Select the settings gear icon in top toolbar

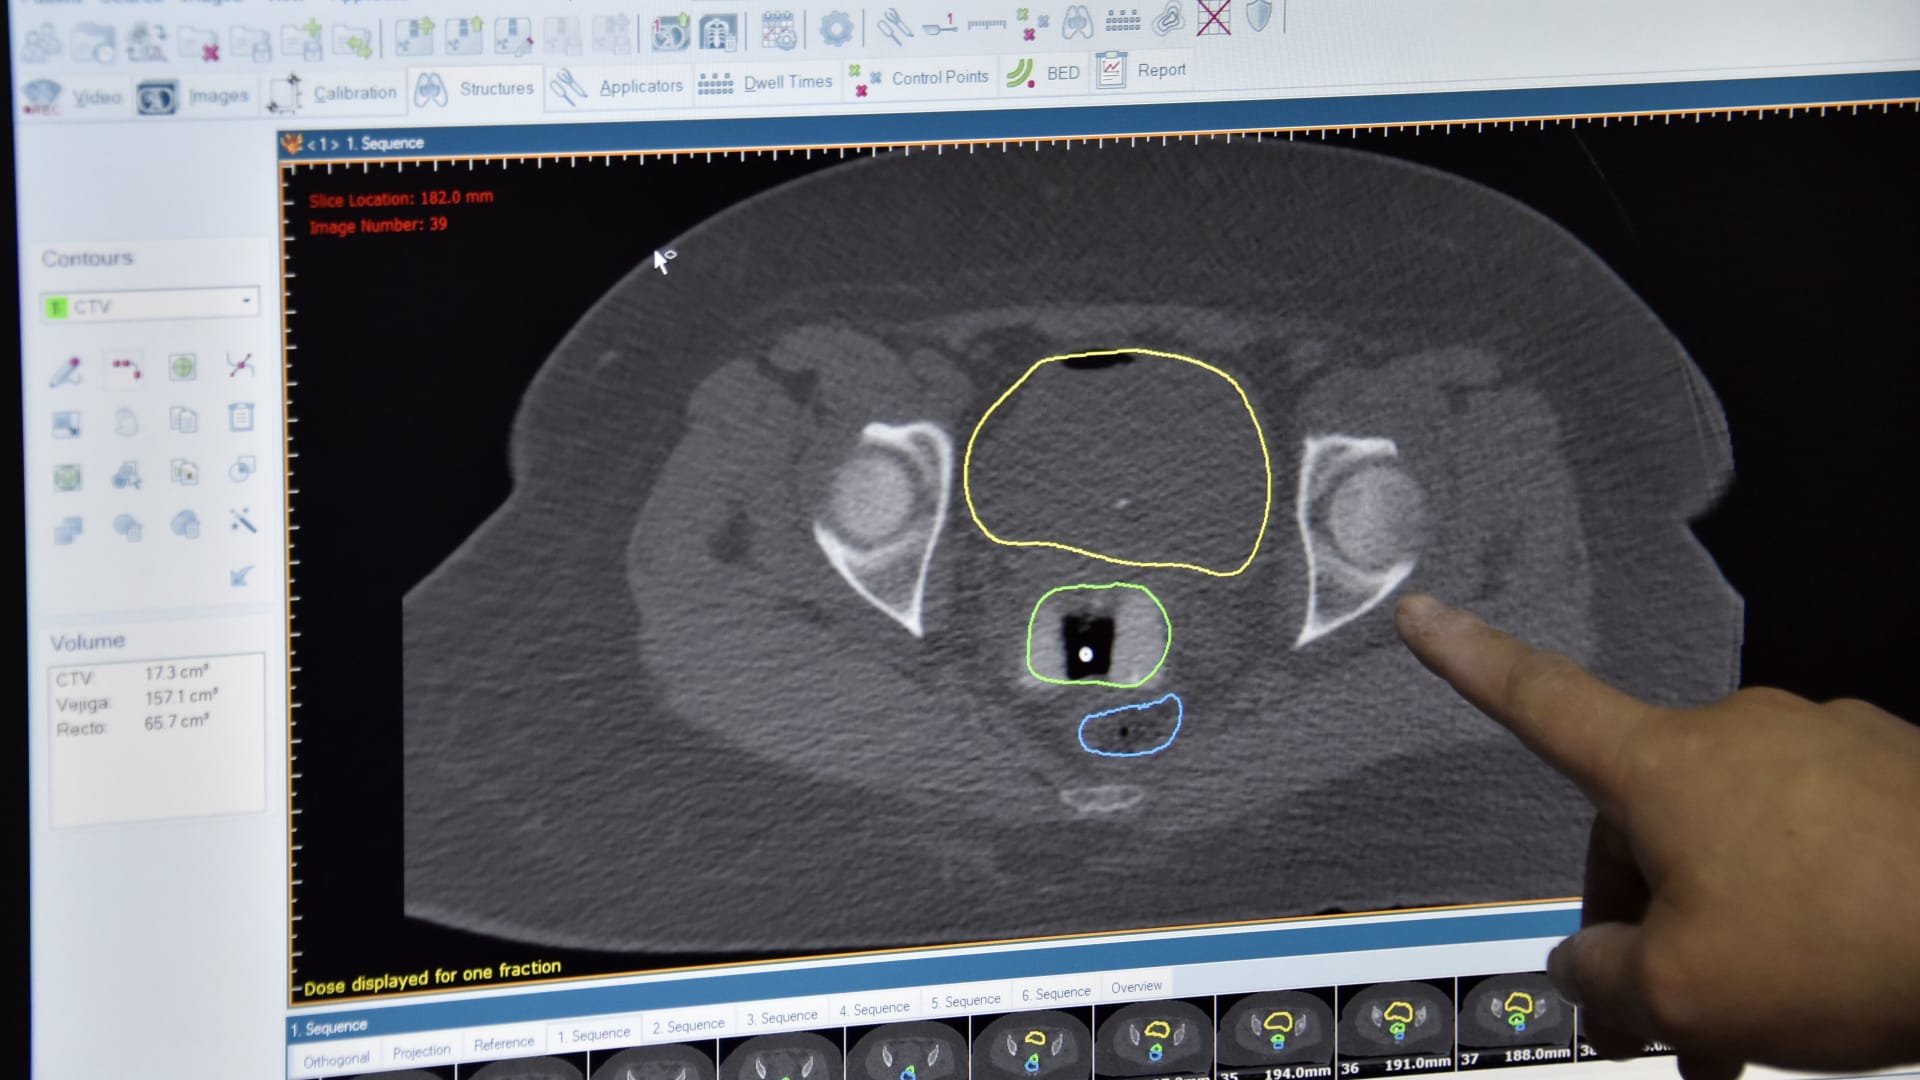(x=836, y=29)
